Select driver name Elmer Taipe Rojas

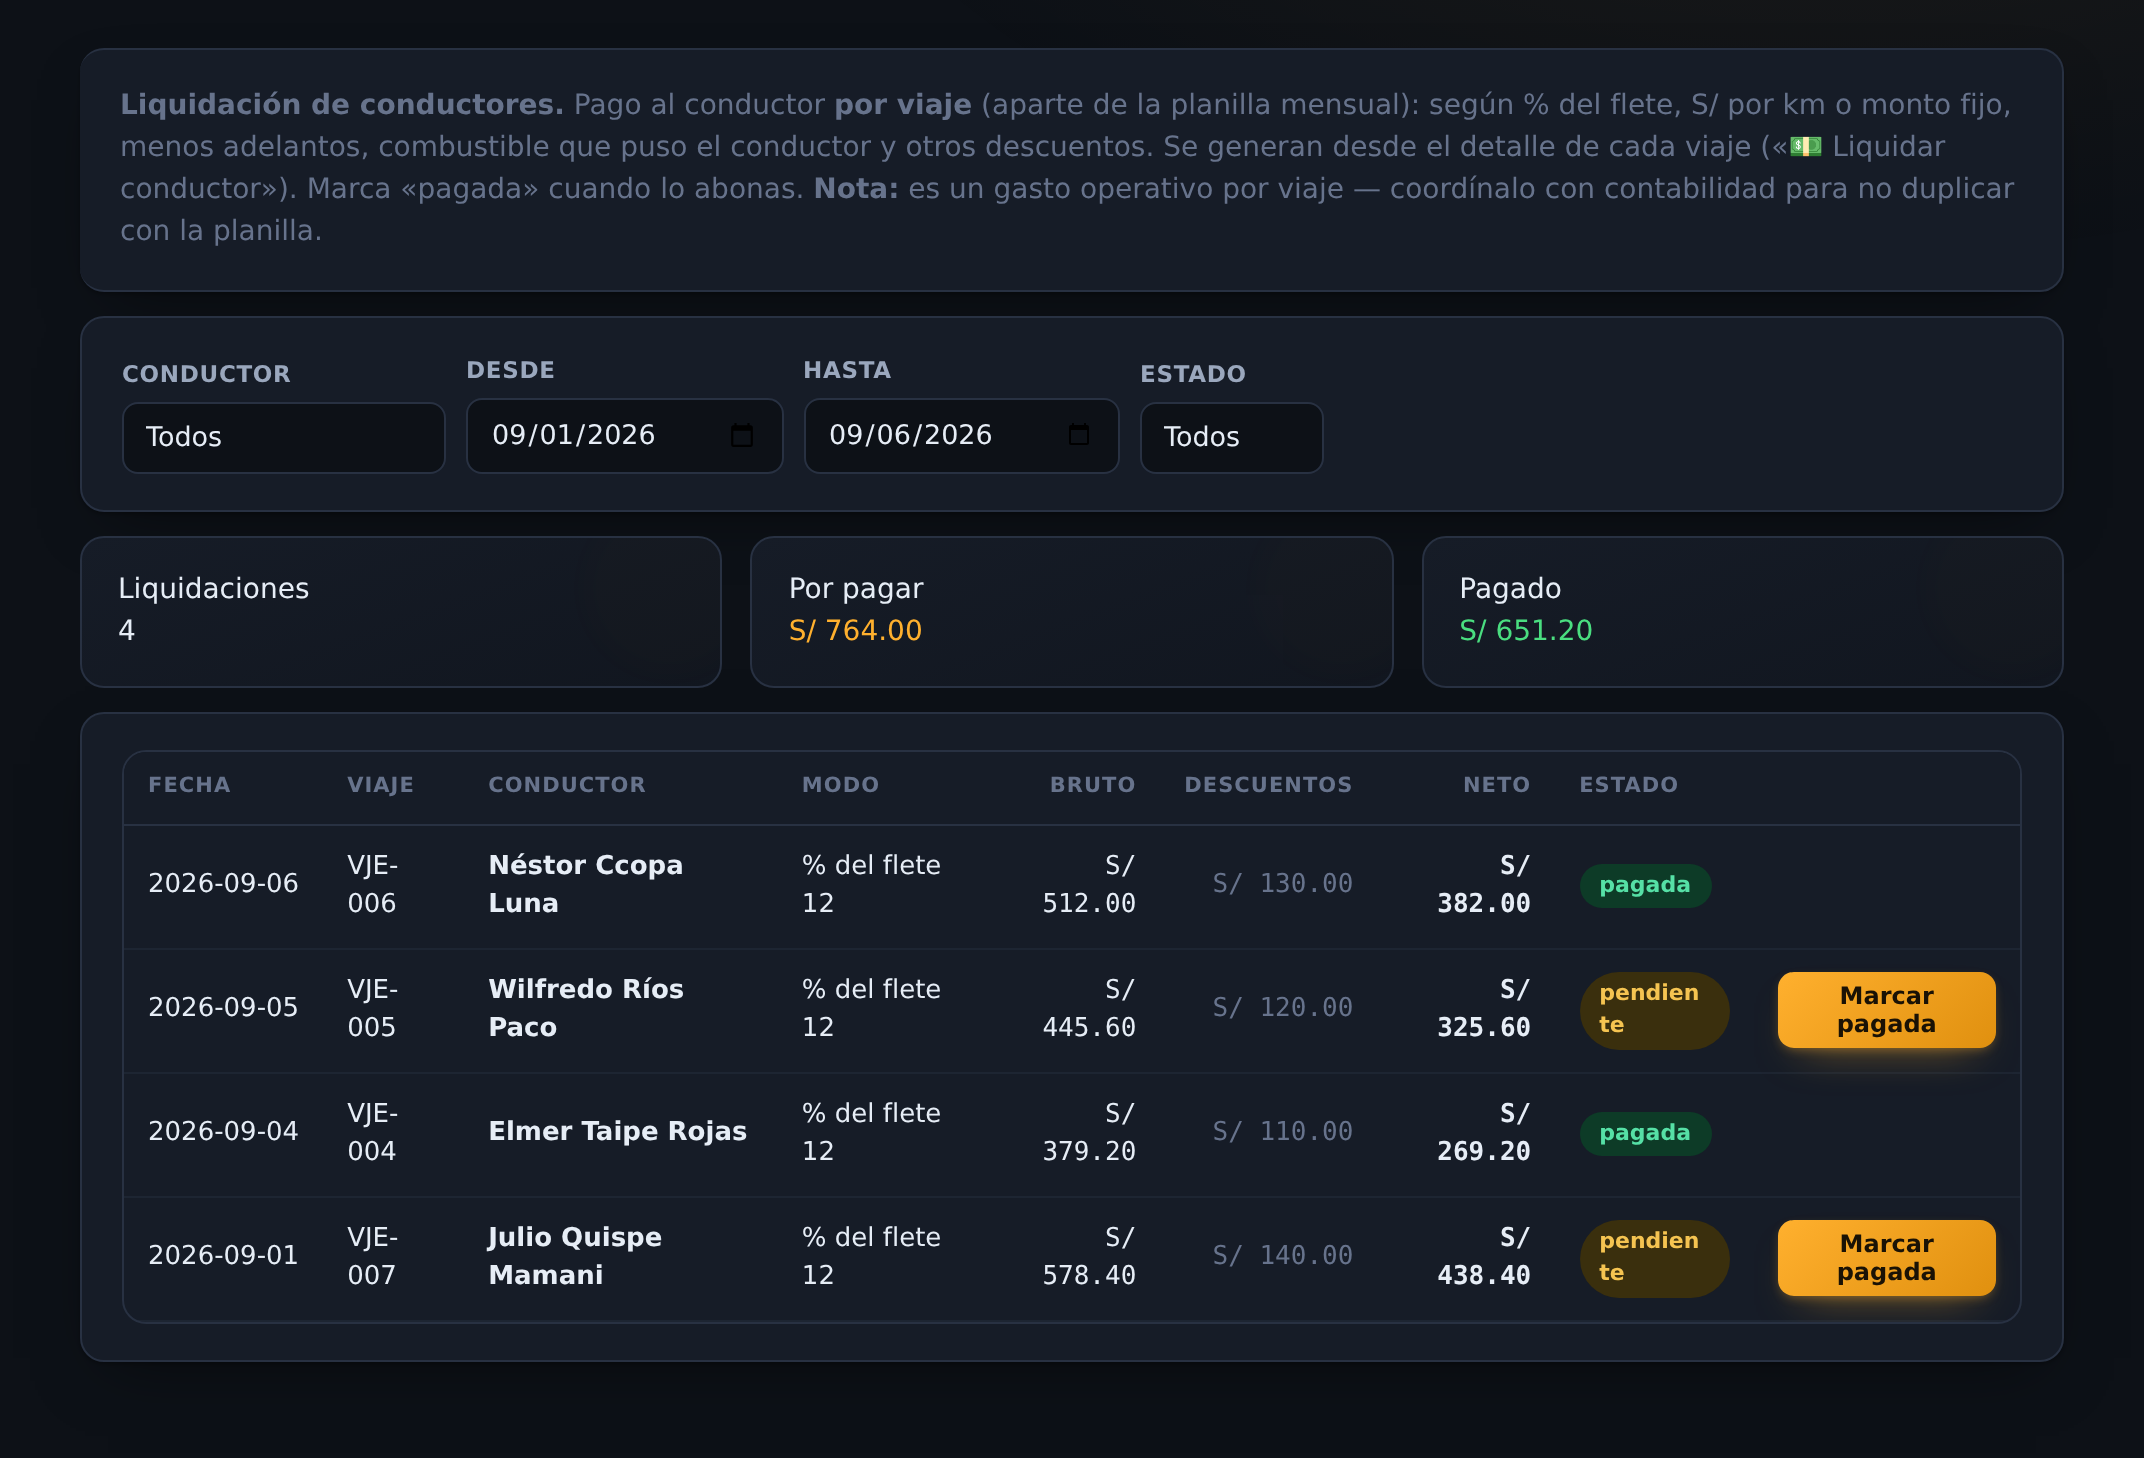pos(617,1131)
